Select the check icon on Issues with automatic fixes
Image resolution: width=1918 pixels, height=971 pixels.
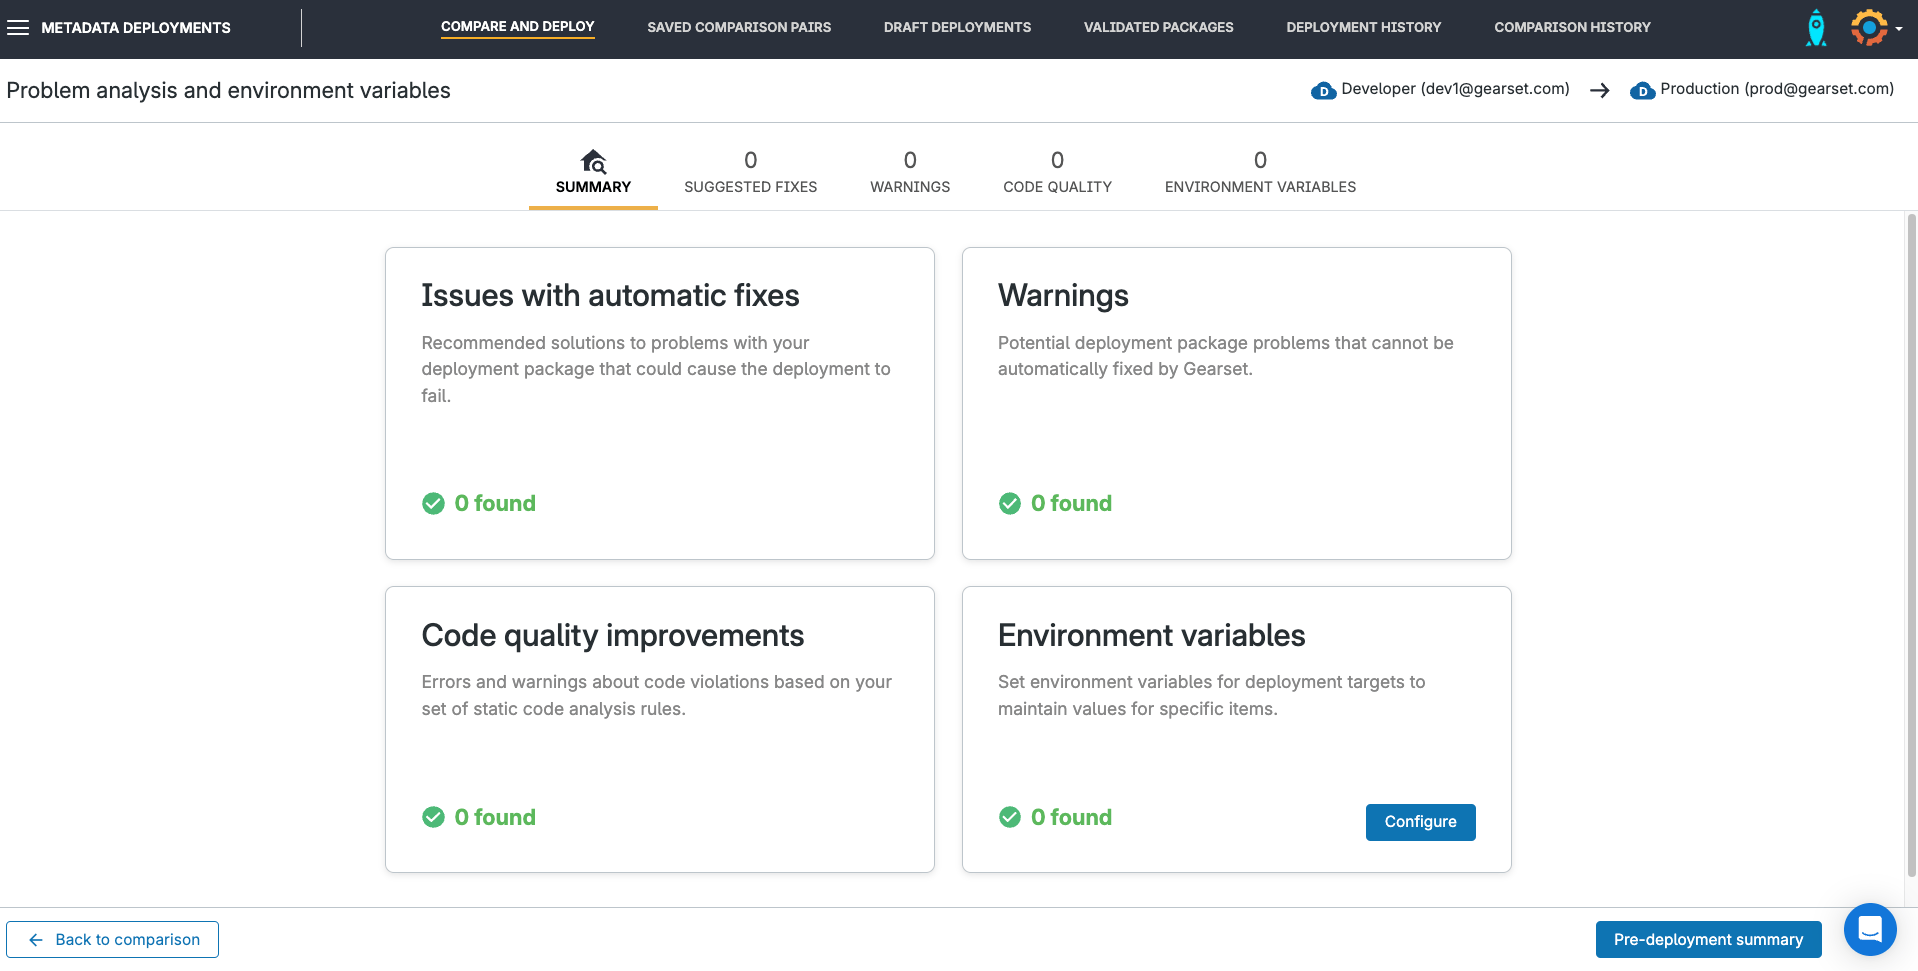pos(433,503)
